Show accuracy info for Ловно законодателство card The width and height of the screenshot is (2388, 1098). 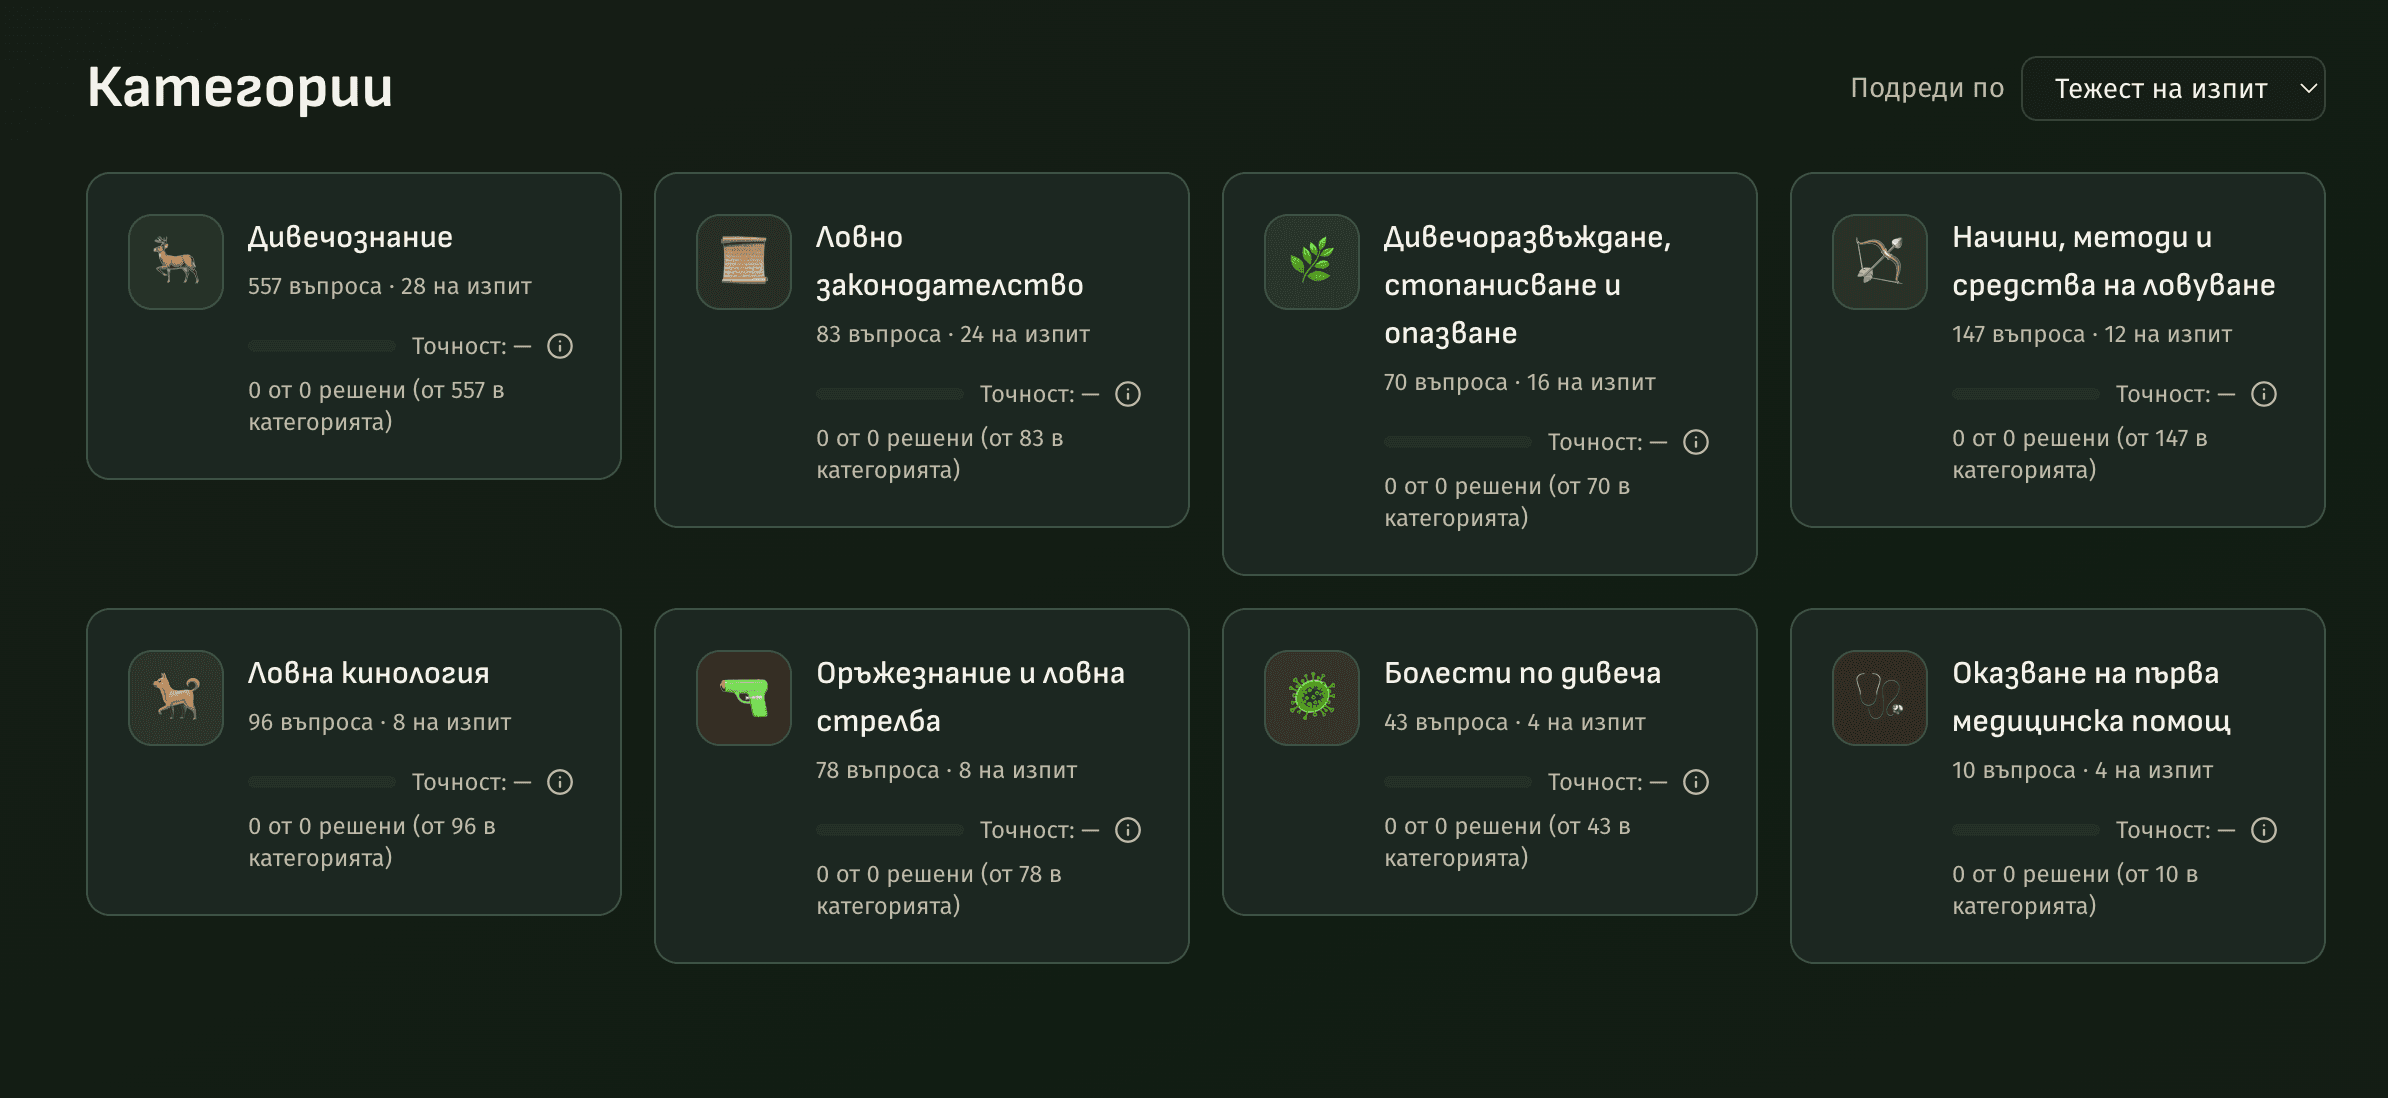click(1128, 394)
